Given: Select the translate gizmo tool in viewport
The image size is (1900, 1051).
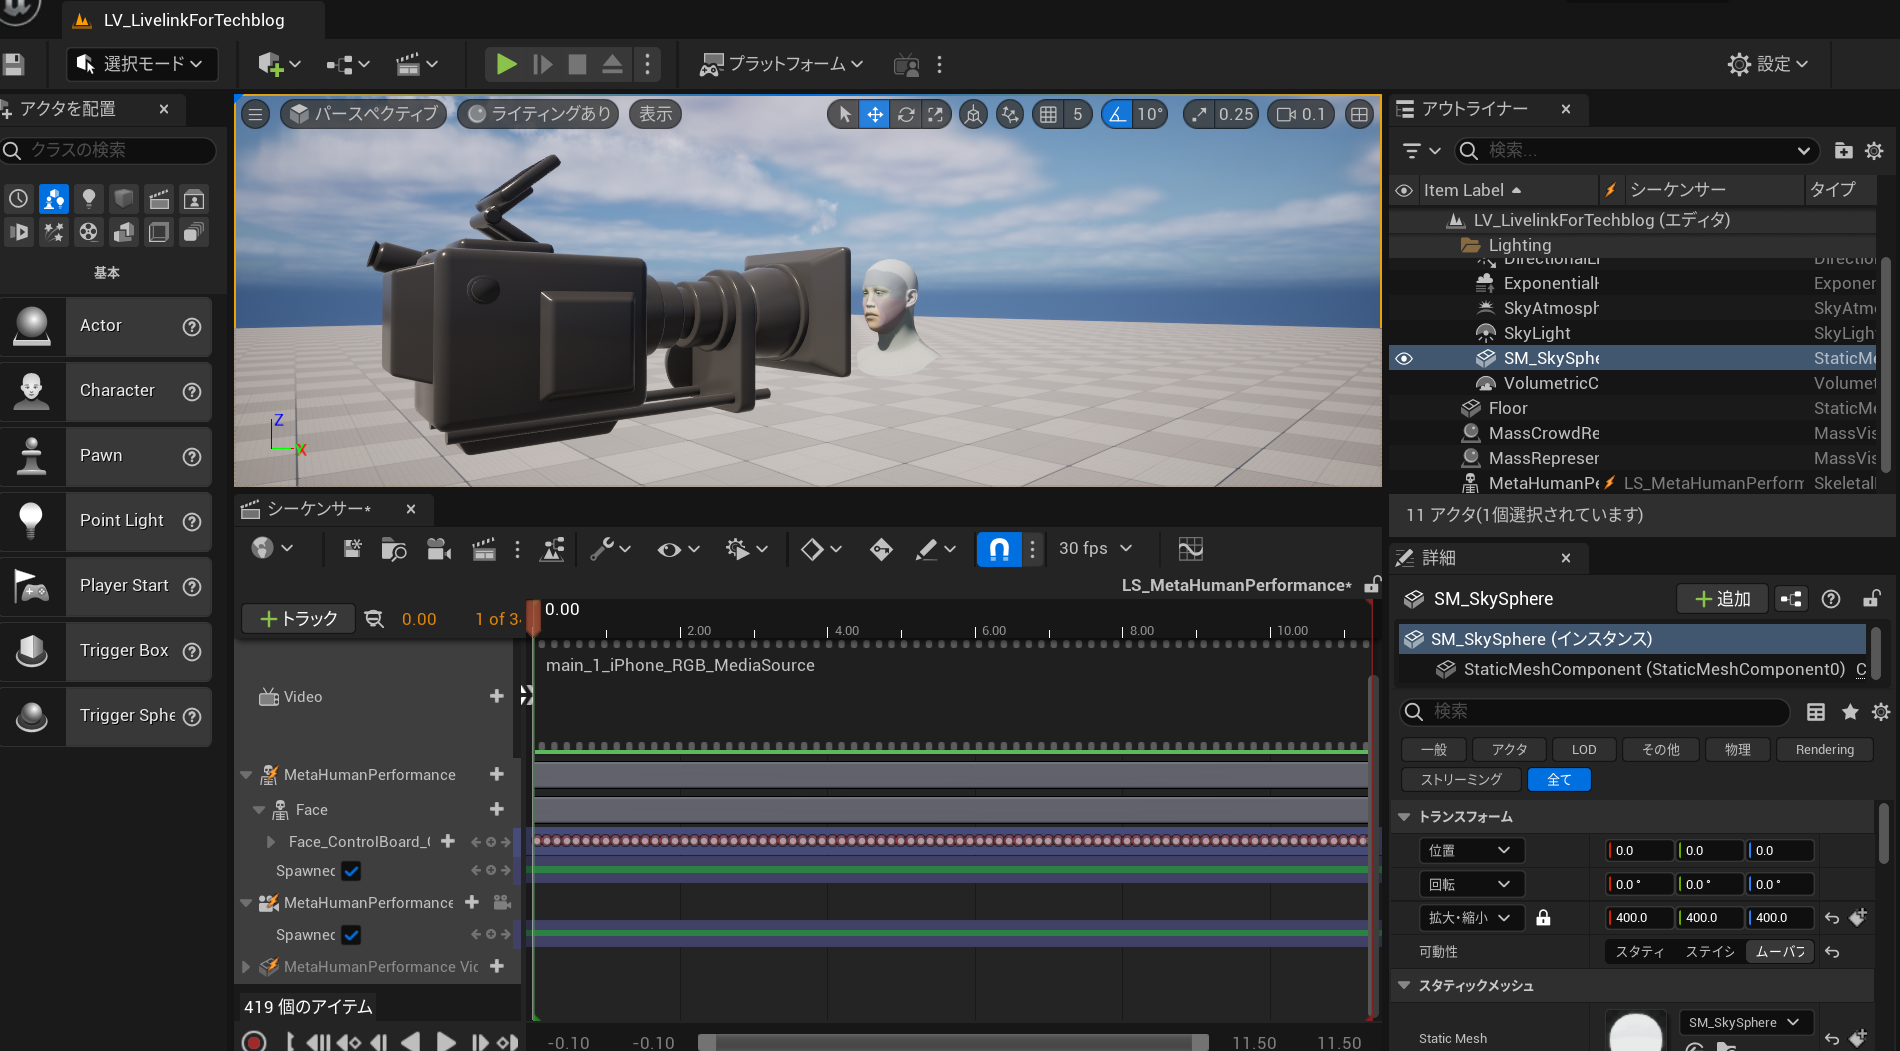Looking at the screenshot, I should pos(875,114).
